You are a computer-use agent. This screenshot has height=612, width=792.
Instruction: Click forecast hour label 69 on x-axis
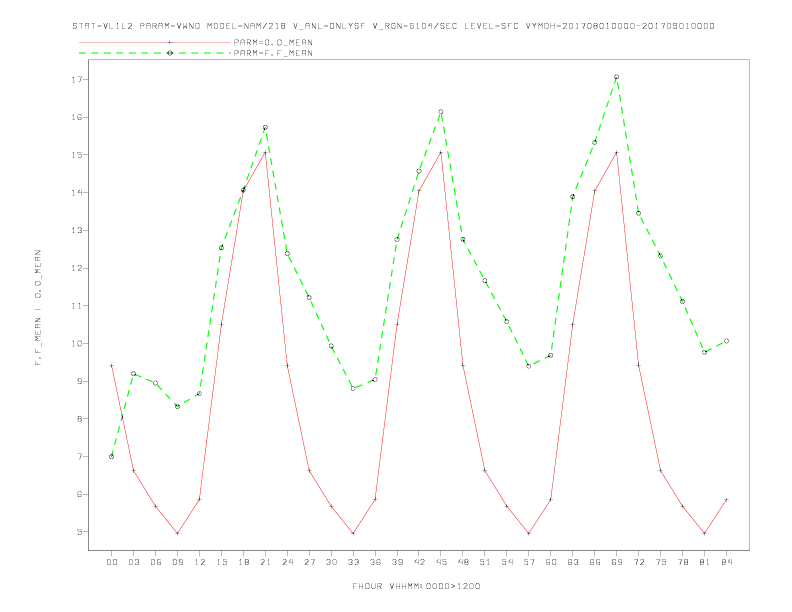(617, 562)
